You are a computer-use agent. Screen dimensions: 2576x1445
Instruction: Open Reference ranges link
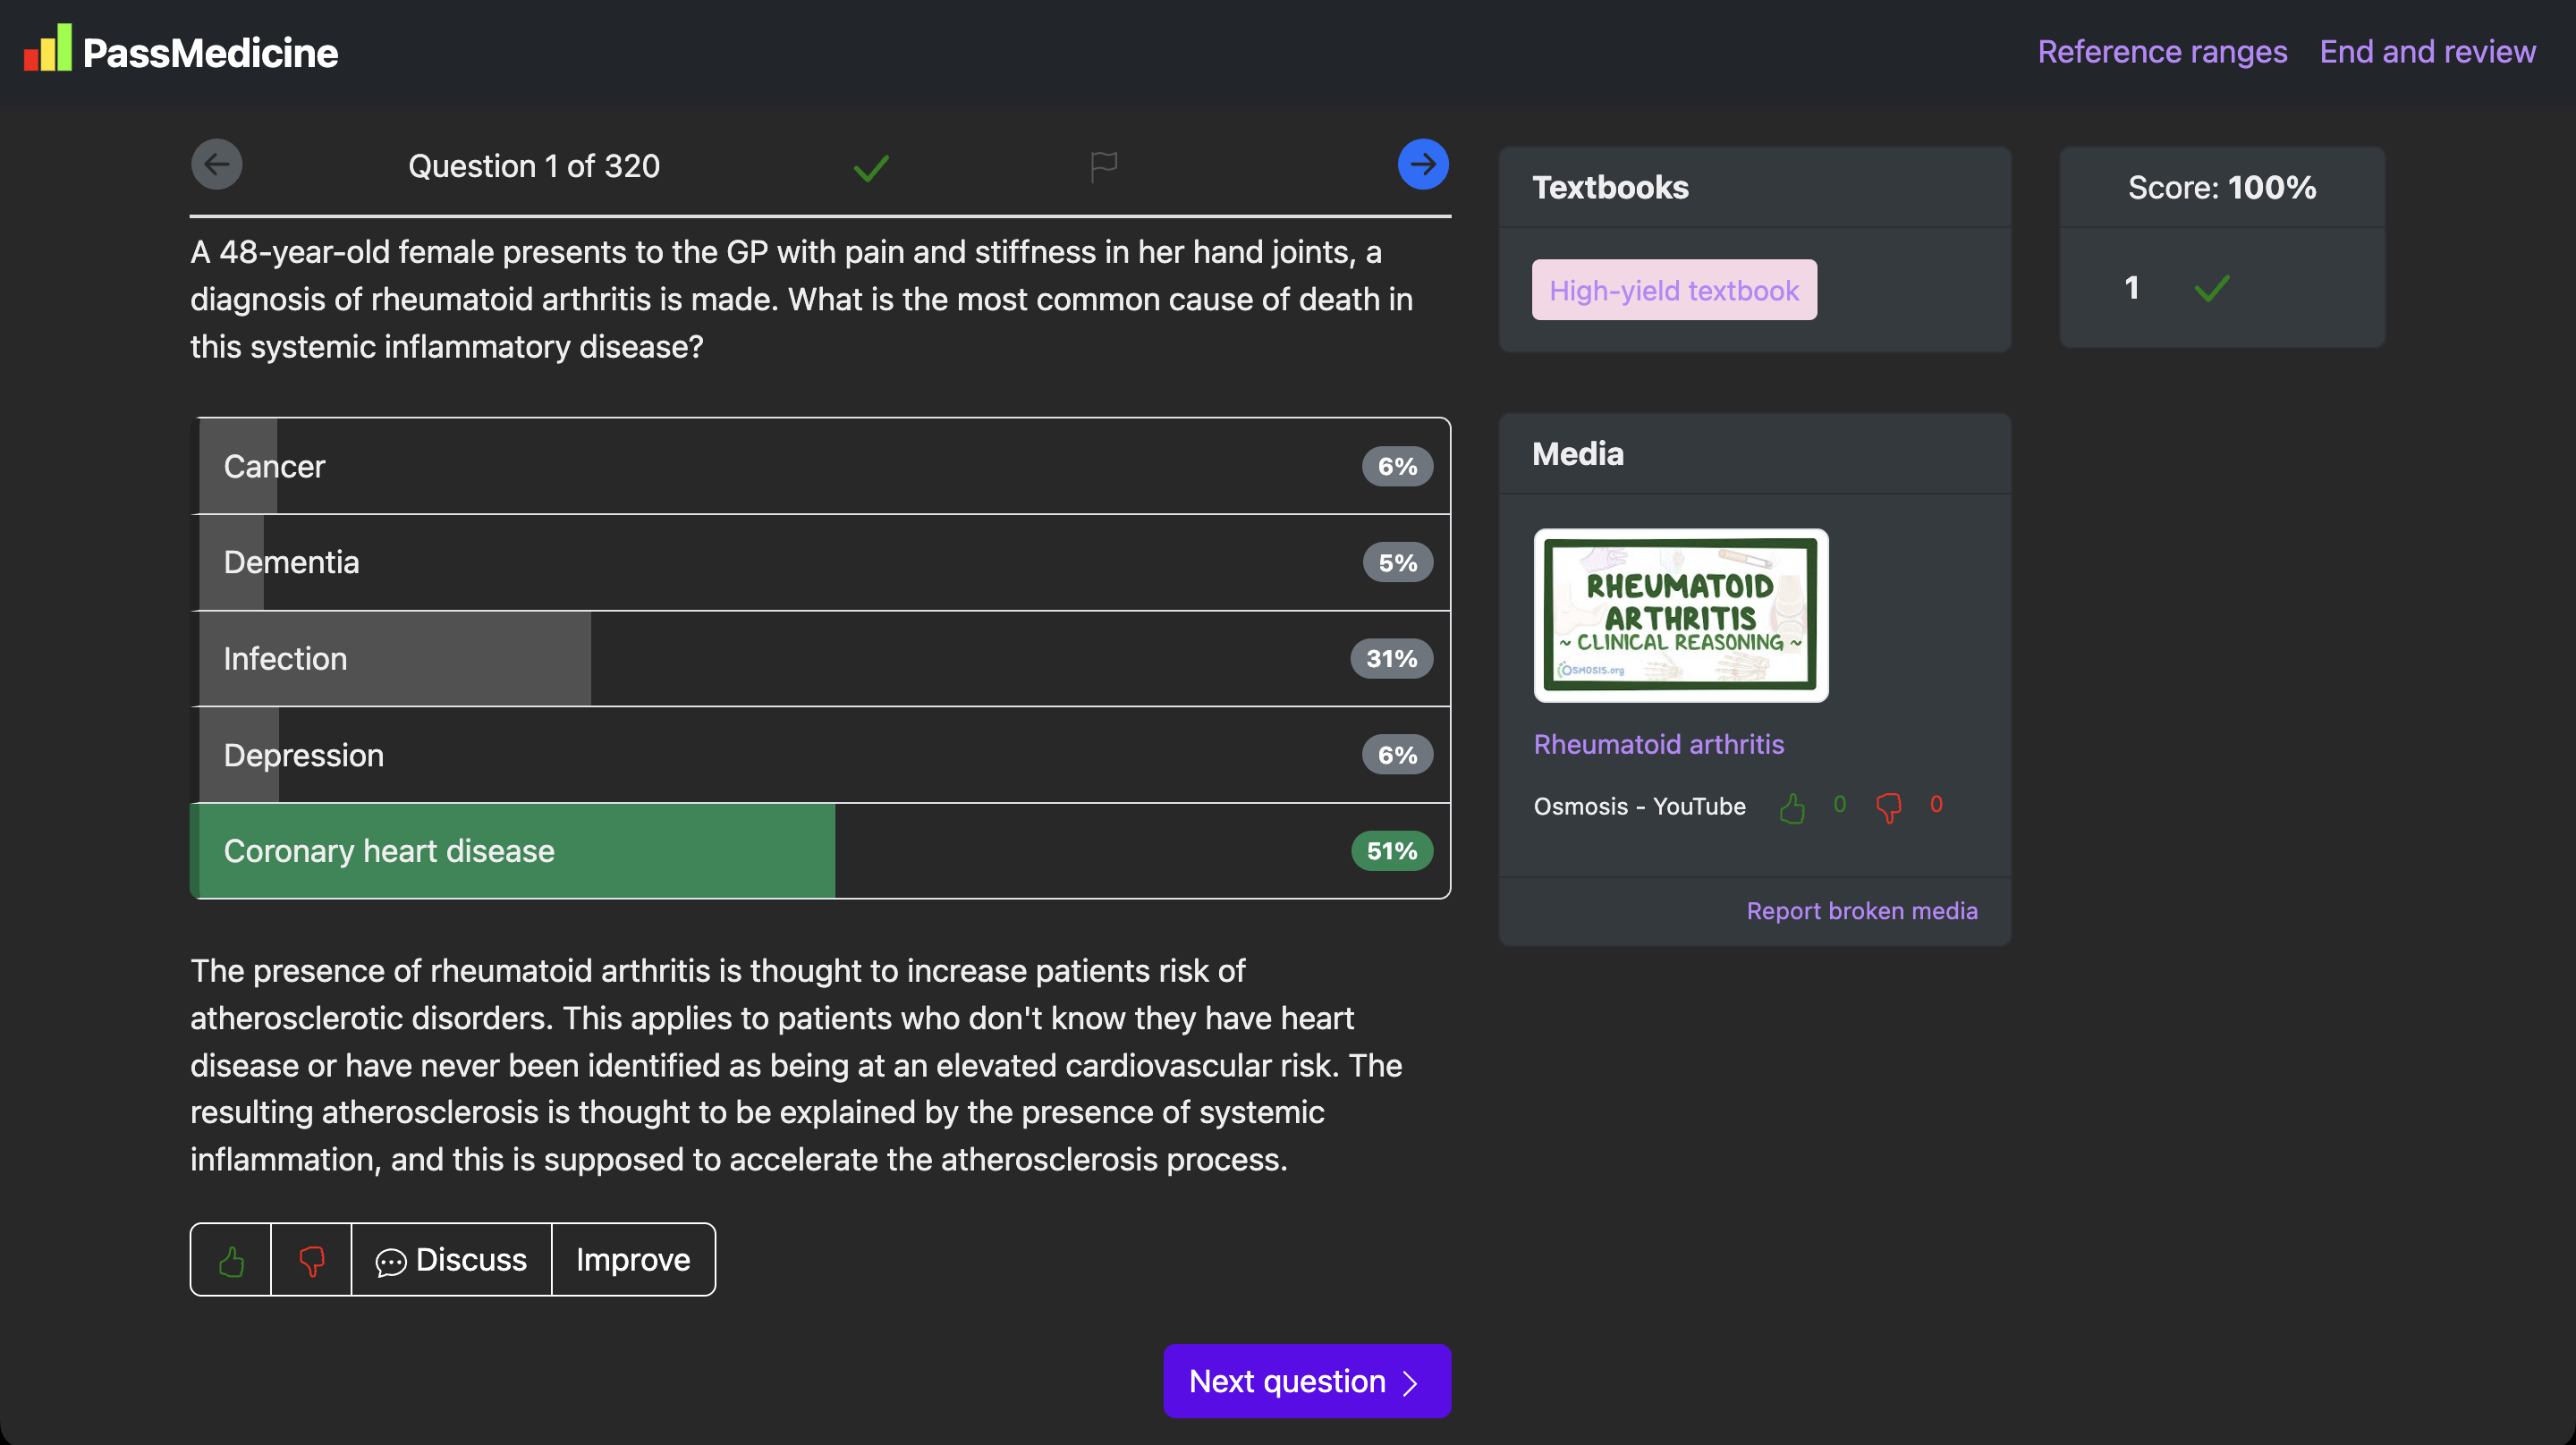[2162, 51]
